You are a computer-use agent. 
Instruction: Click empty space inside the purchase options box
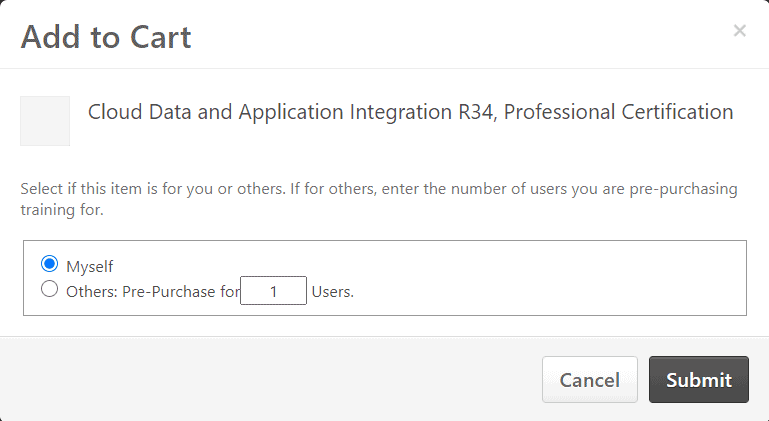point(539,278)
